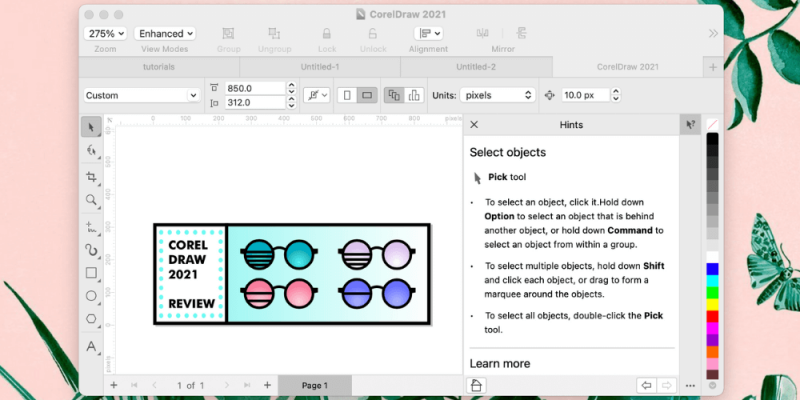800x400 pixels.
Task: Switch page to portrait orientation
Action: (x=346, y=95)
